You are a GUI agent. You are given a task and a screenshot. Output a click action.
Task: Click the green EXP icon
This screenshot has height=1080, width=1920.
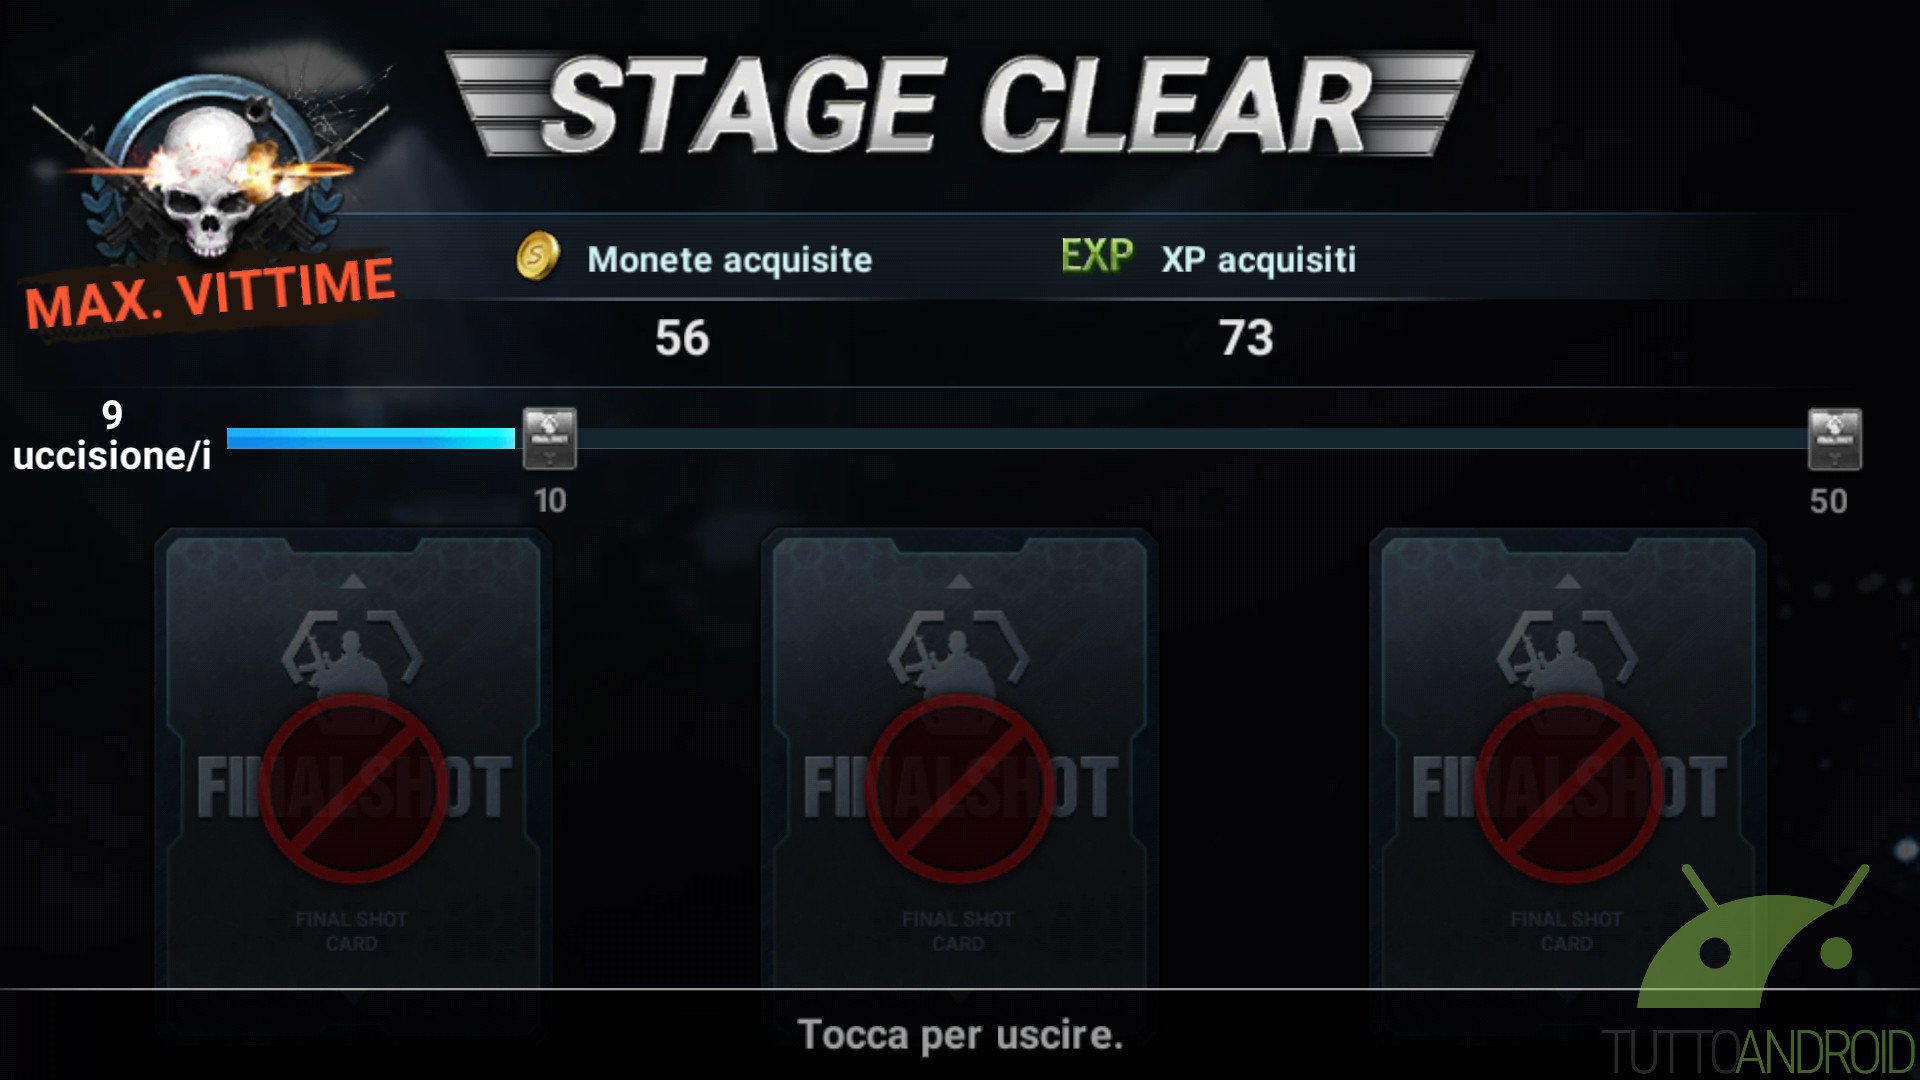pos(1097,257)
